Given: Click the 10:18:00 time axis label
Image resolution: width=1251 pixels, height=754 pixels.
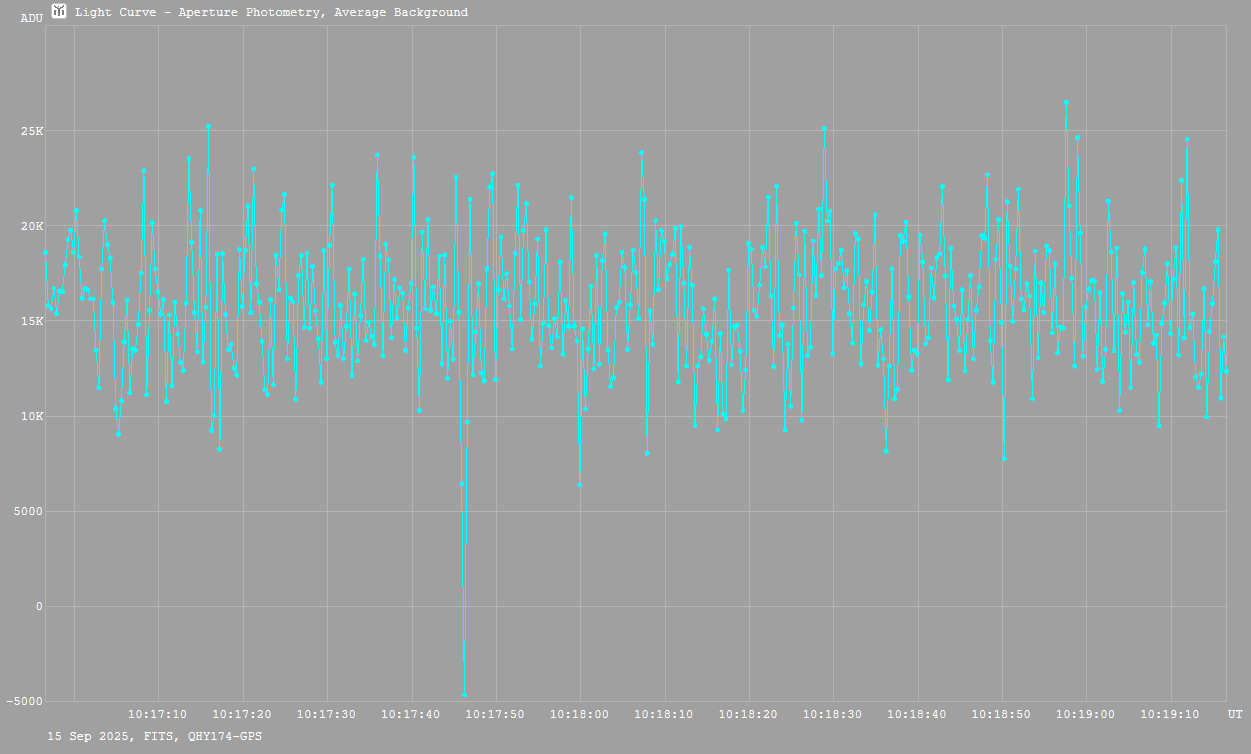Looking at the screenshot, I should tap(580, 714).
